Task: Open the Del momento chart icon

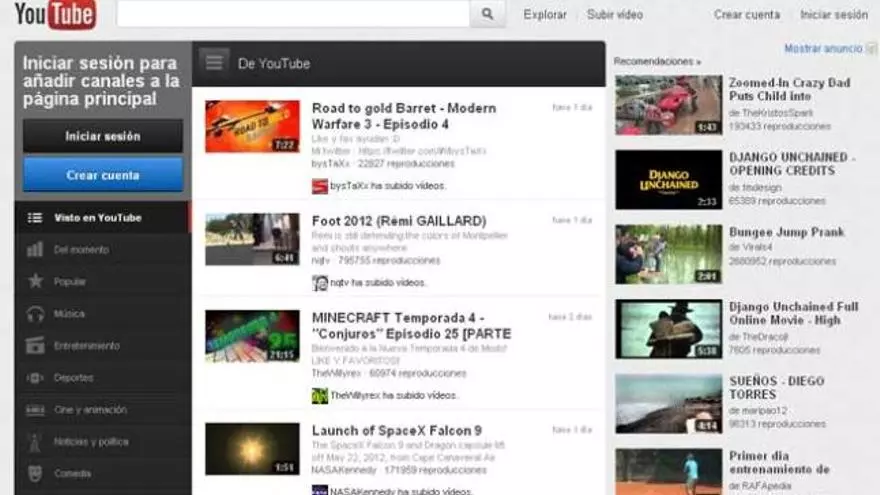Action: click(35, 250)
